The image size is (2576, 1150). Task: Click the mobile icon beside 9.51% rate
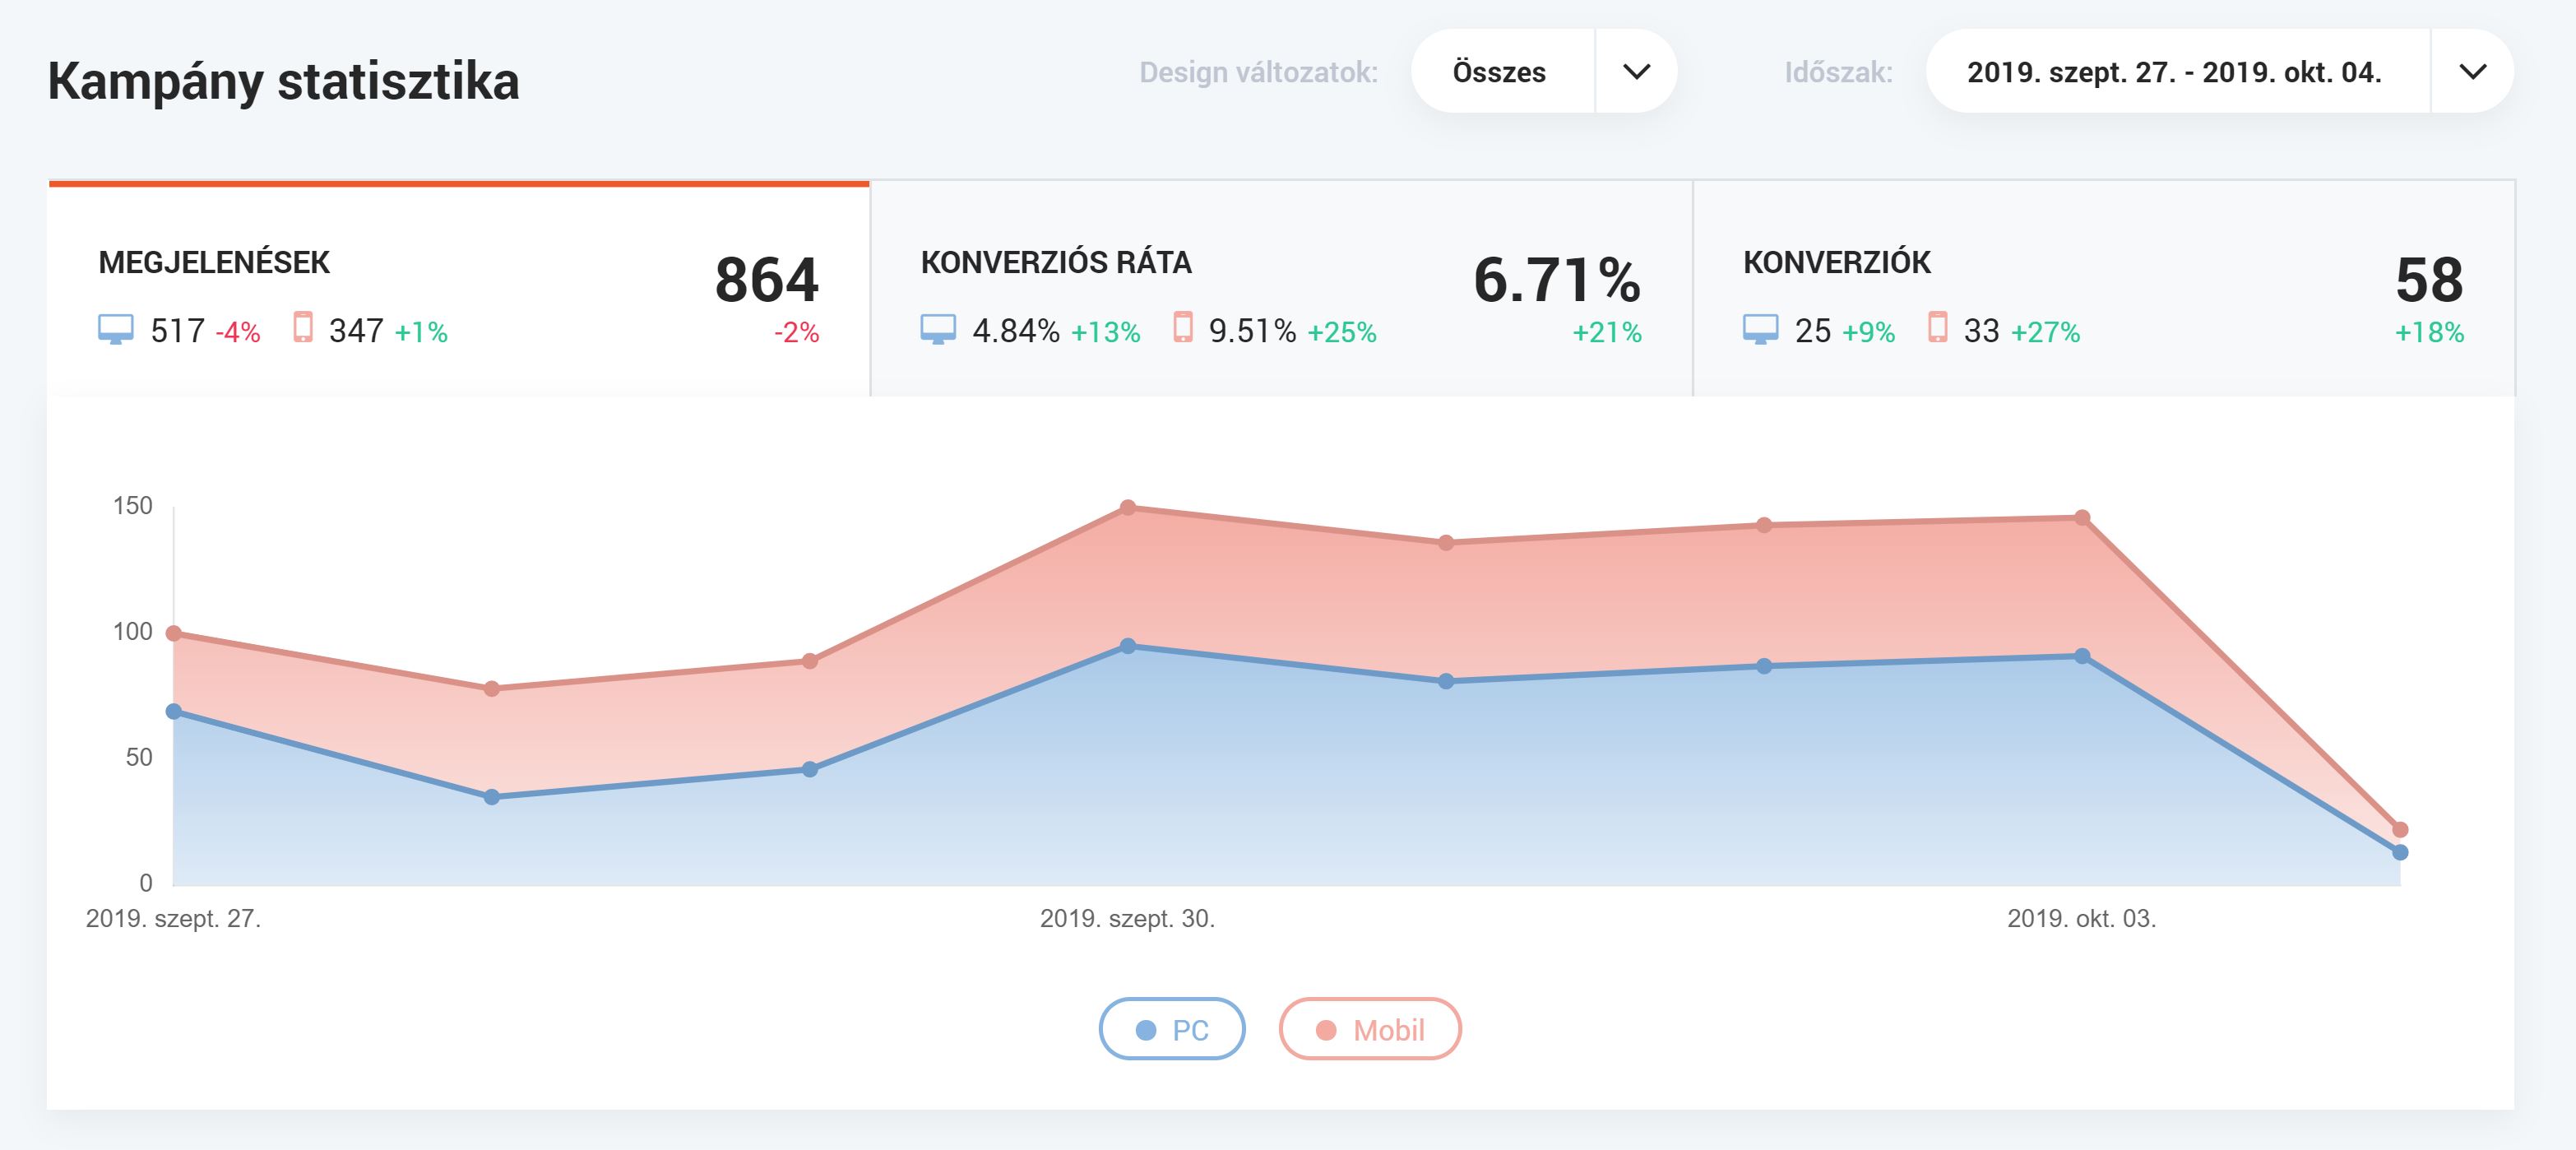(1183, 327)
